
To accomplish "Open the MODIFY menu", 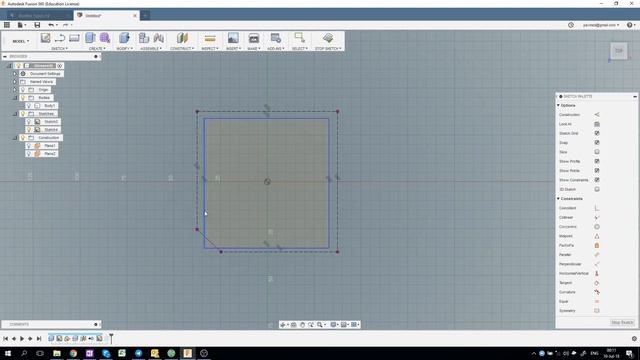I will coord(124,49).
